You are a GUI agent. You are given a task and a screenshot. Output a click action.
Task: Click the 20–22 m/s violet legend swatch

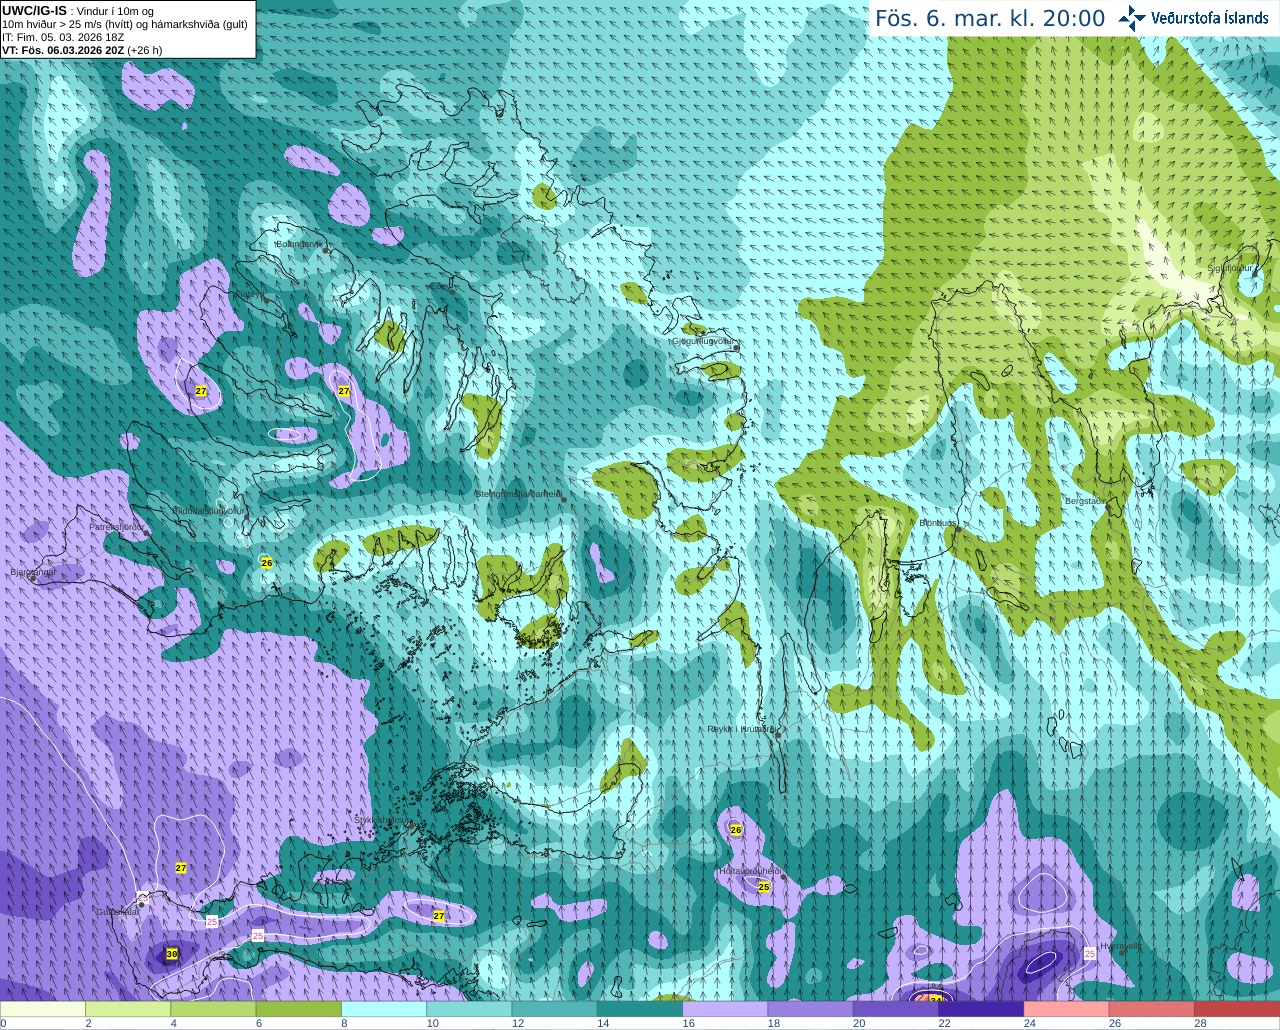(896, 1009)
